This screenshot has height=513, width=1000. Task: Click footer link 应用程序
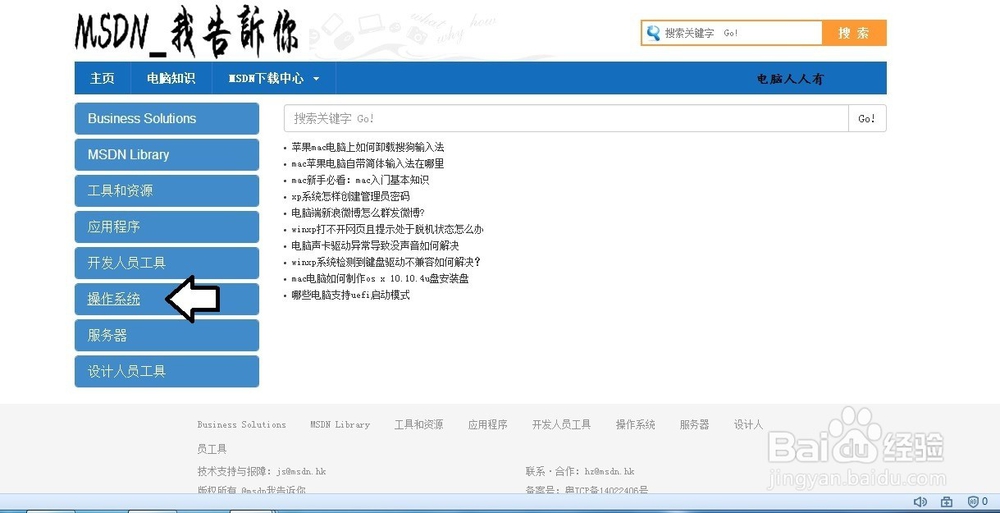pos(488,424)
